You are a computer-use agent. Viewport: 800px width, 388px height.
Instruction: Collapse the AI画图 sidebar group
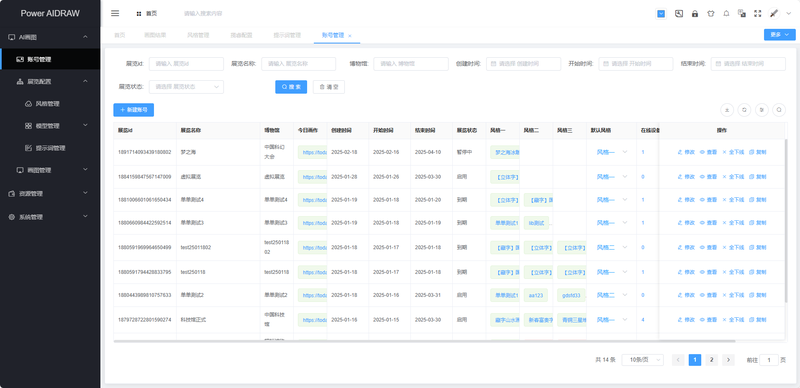(x=50, y=37)
